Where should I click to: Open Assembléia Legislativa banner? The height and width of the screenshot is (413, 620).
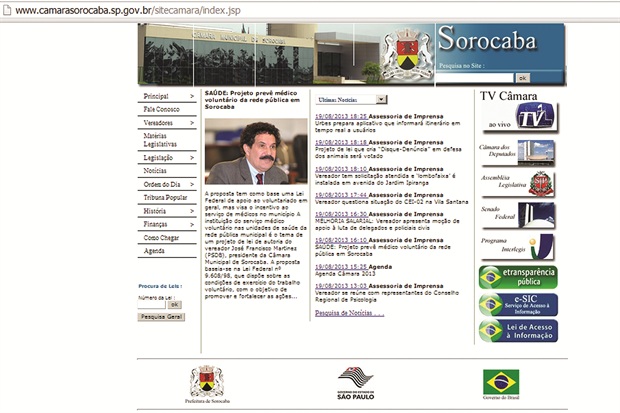coord(517,184)
